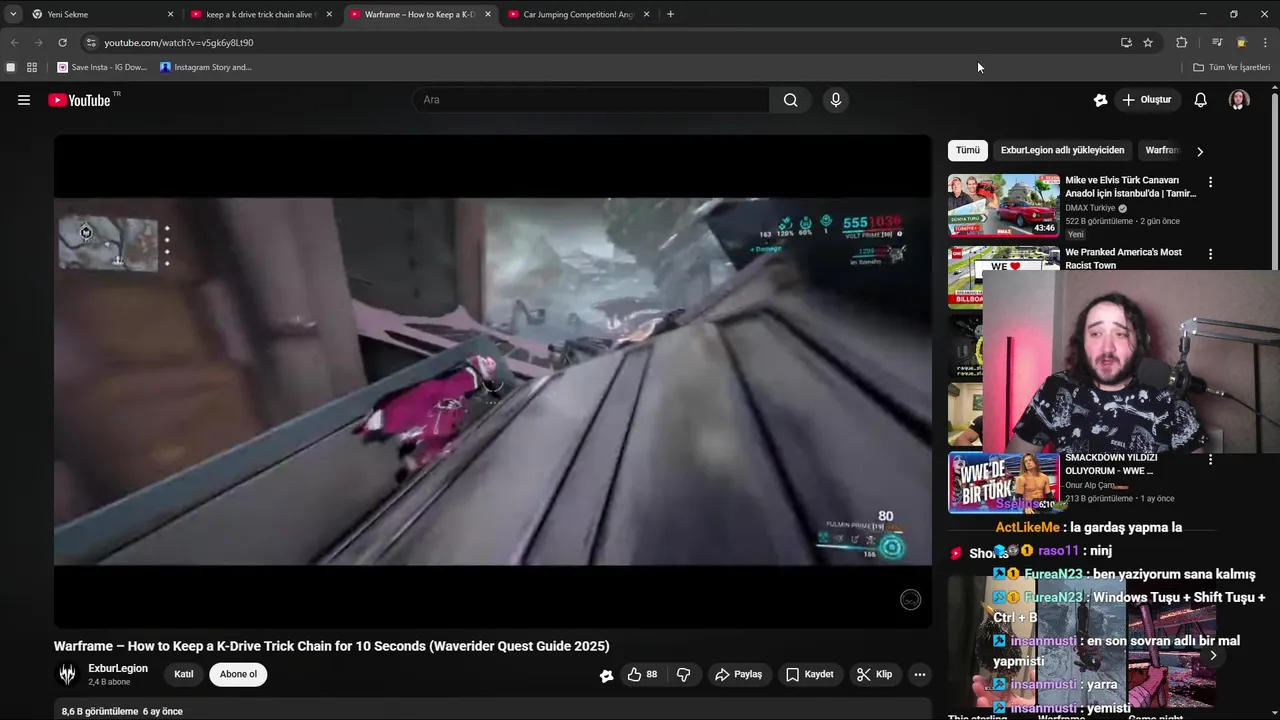
Task: Subscribe with the Abone ol button
Action: (238, 674)
